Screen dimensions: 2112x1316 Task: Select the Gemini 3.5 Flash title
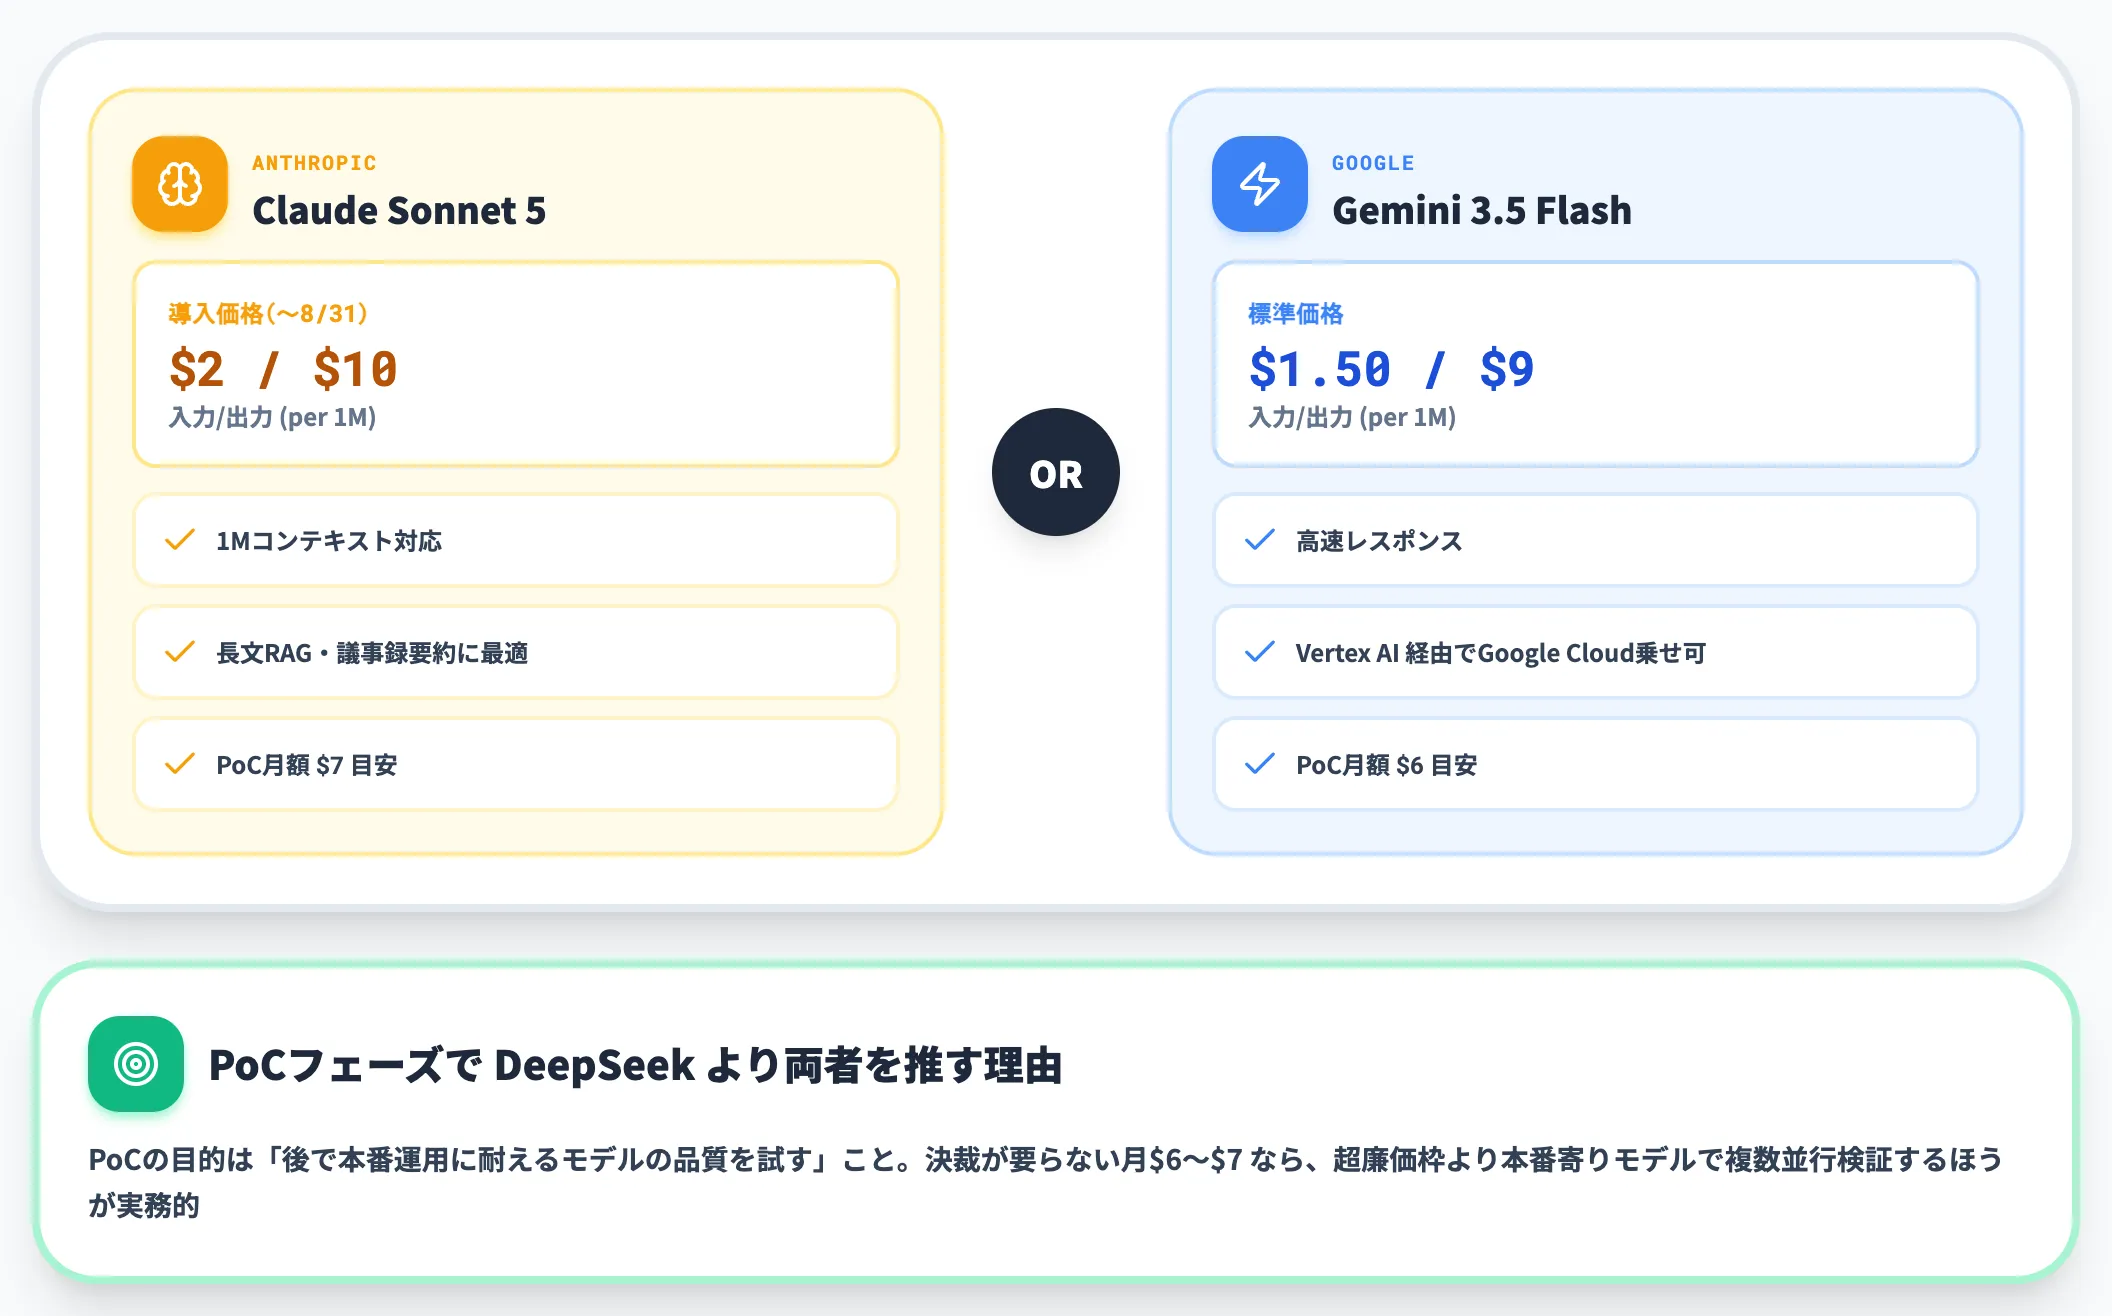[1482, 211]
